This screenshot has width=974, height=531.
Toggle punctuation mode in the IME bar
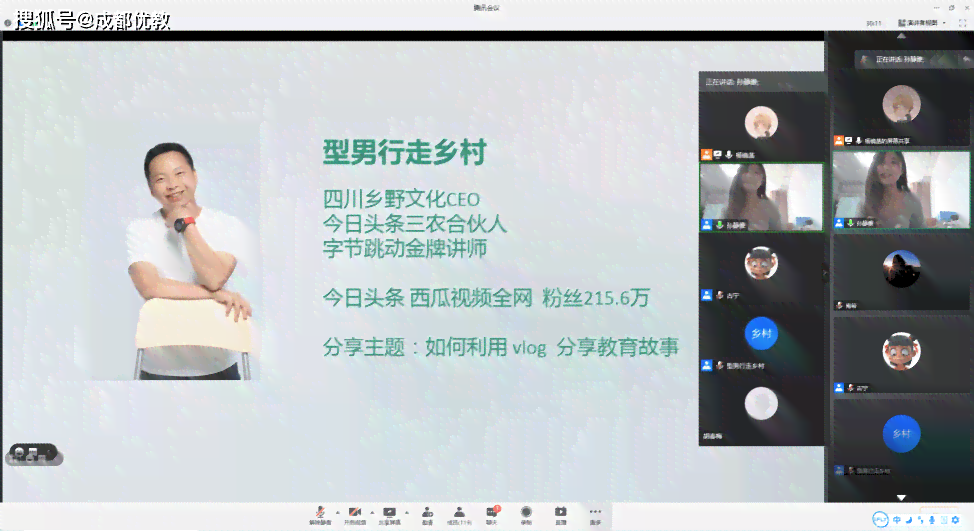coord(921,520)
